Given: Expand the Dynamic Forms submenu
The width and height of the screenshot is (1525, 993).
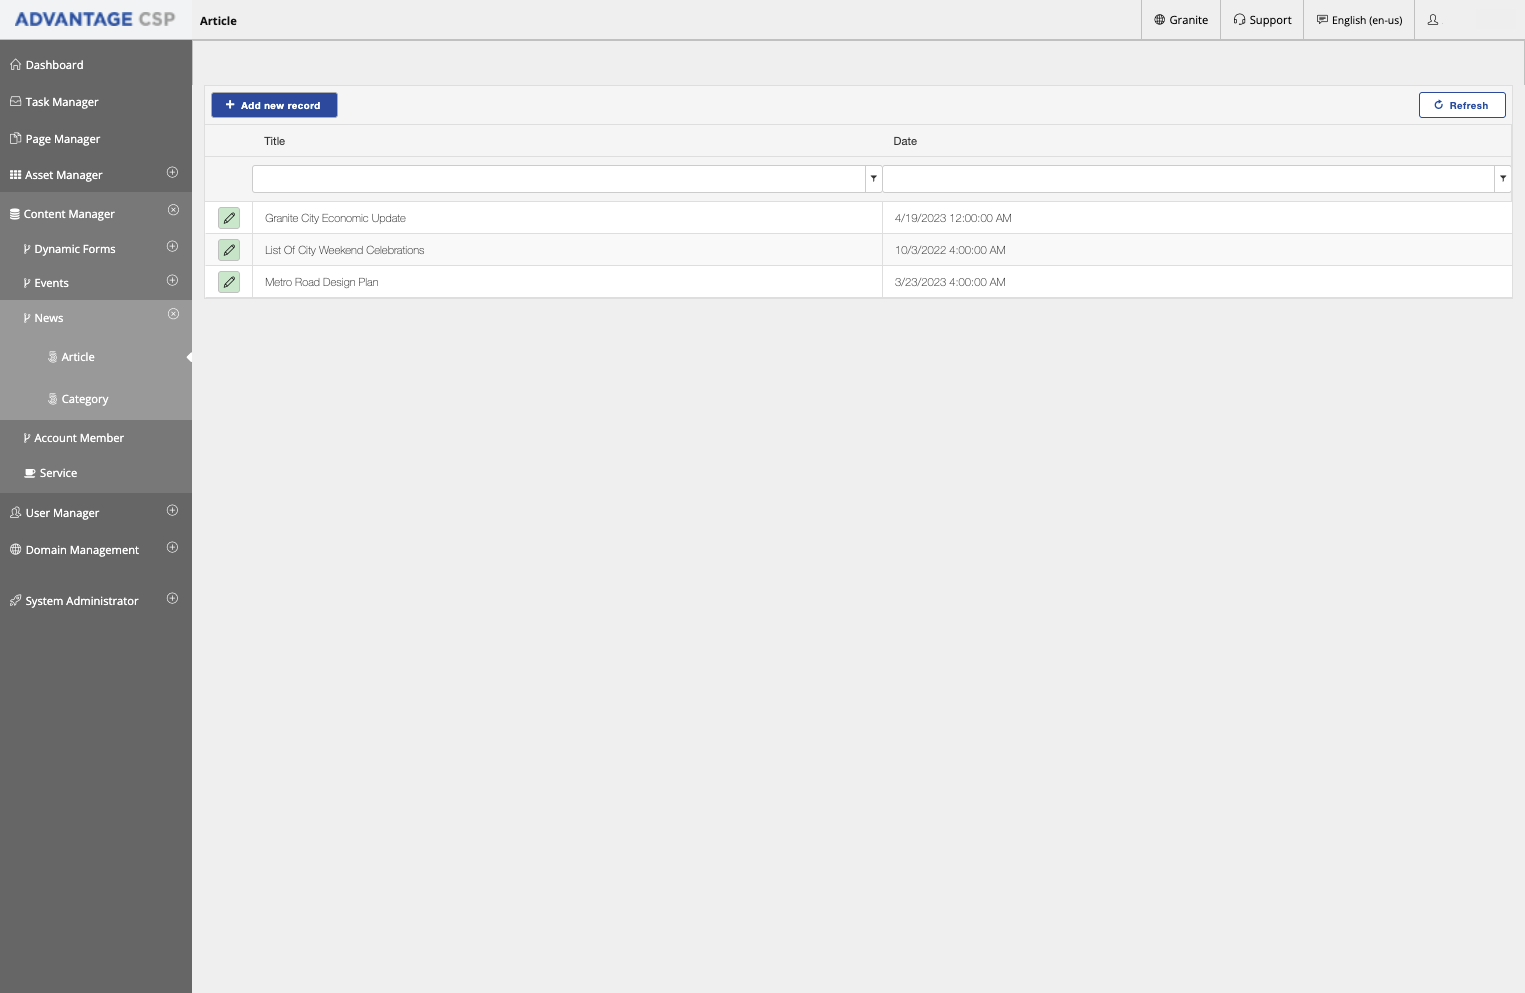Looking at the screenshot, I should 172,247.
